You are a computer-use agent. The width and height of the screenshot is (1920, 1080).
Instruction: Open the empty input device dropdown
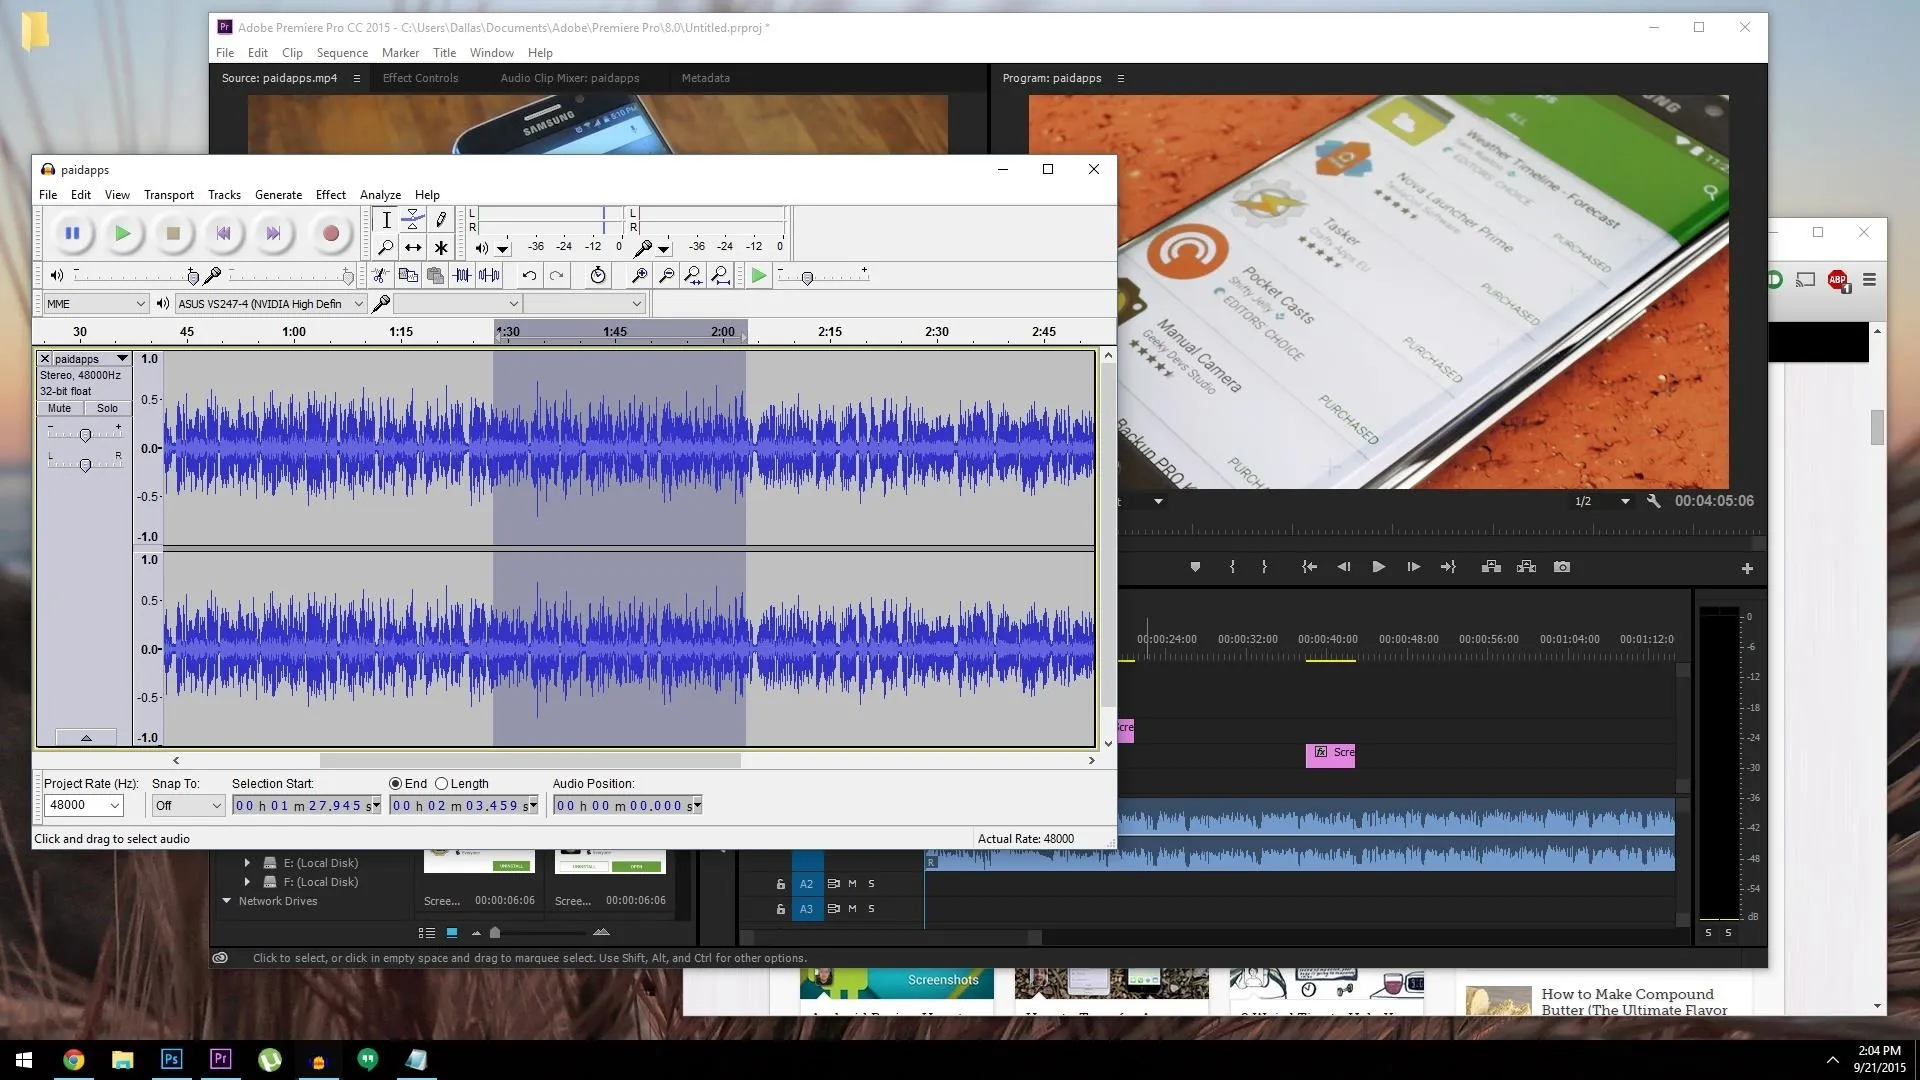[x=457, y=304]
